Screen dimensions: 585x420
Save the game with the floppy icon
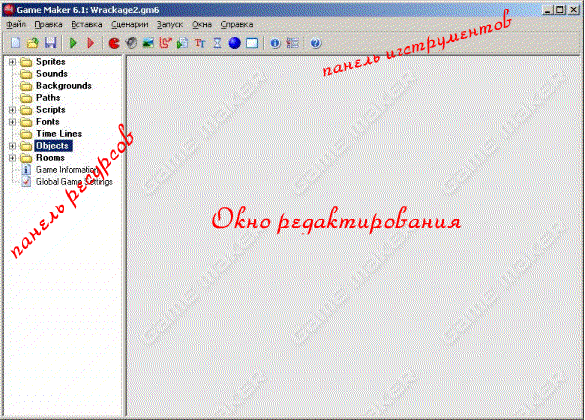coord(50,43)
